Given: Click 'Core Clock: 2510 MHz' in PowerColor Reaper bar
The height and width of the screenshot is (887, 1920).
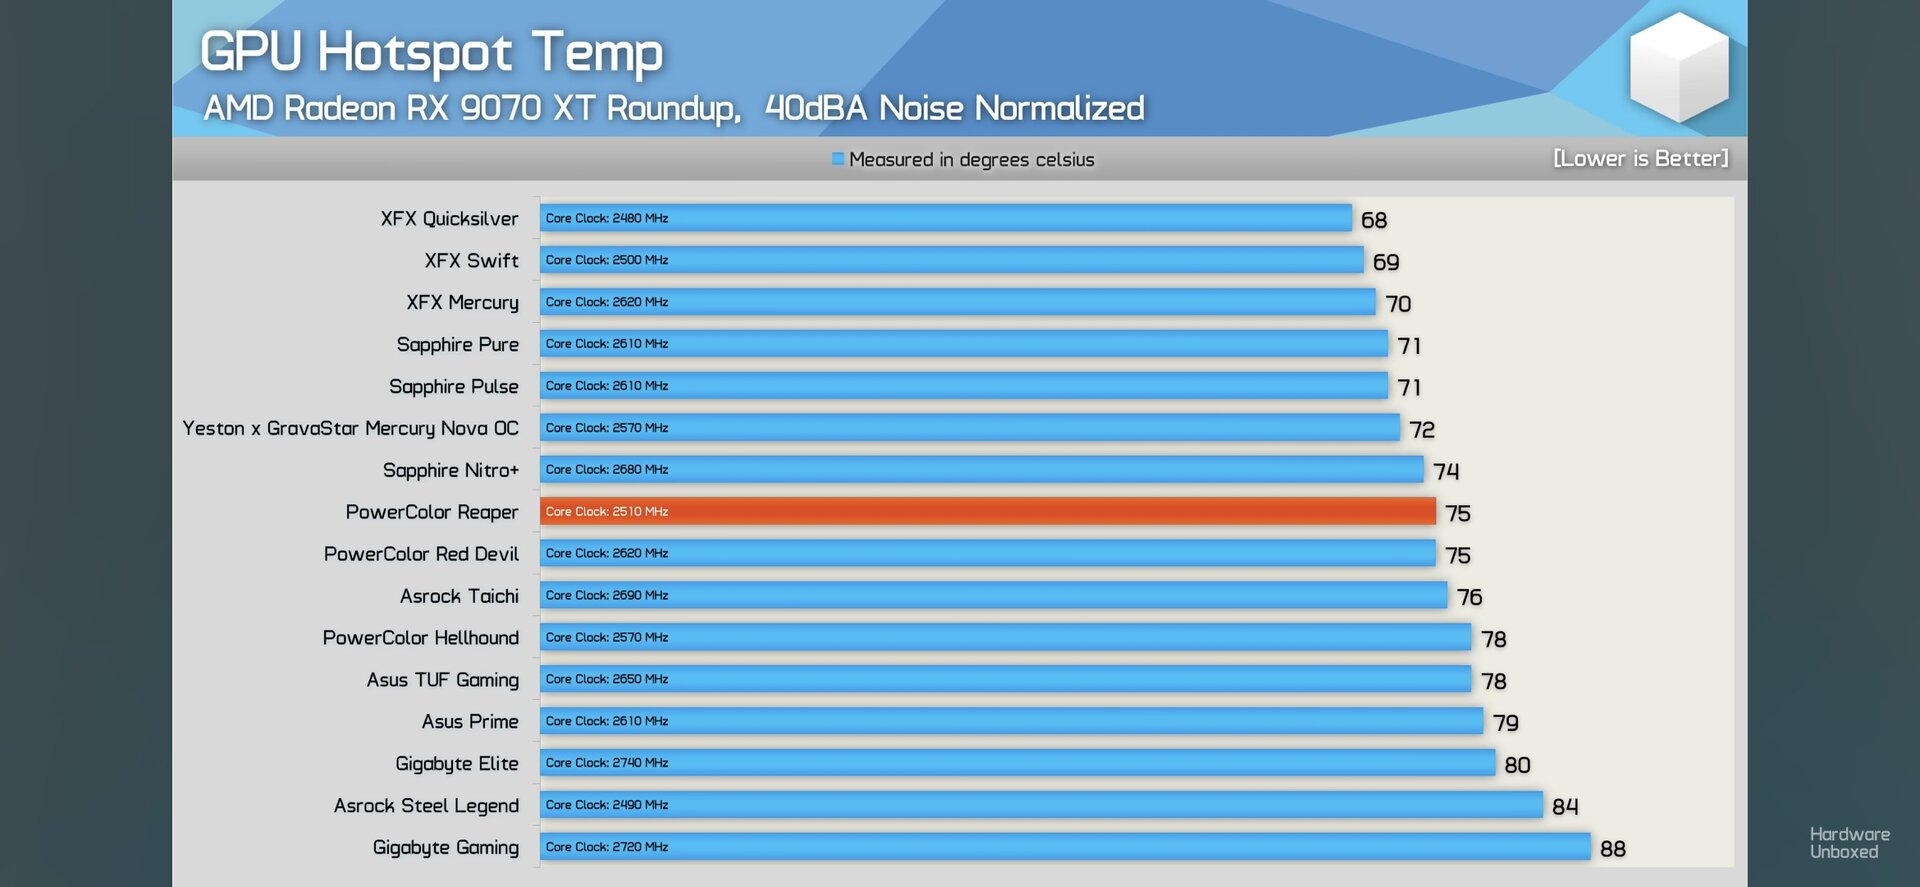Looking at the screenshot, I should (607, 512).
